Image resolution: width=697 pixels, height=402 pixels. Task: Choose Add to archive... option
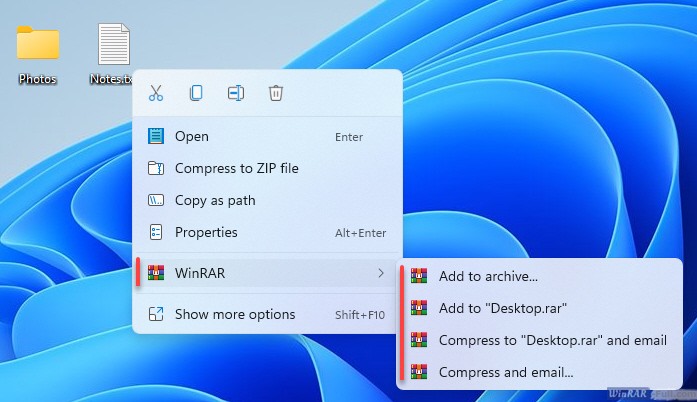tap(488, 276)
